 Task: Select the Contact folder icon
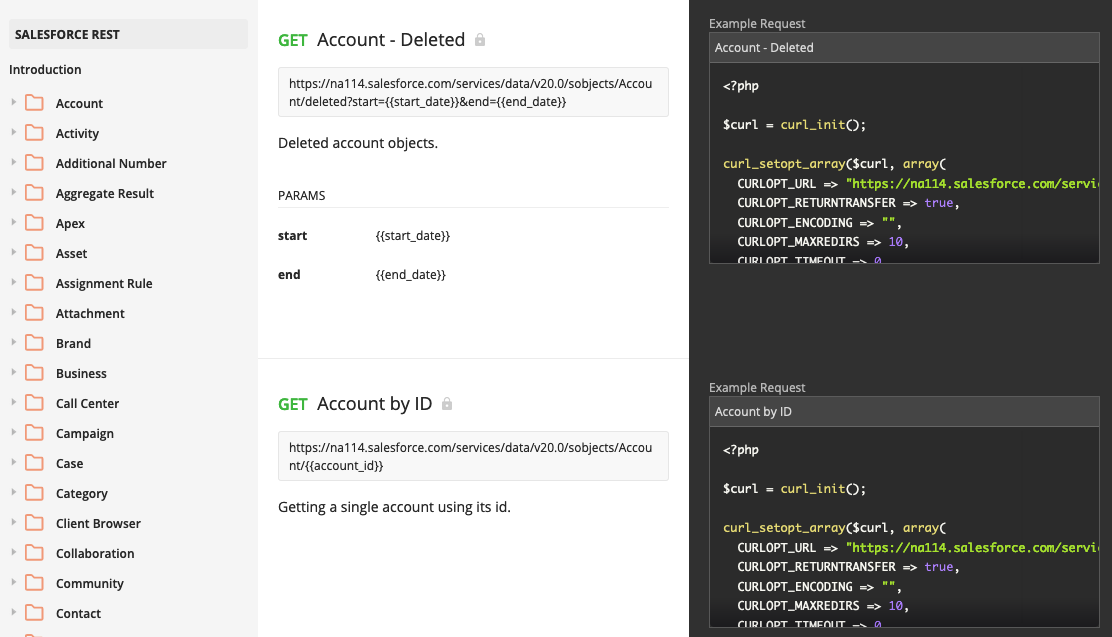coord(34,614)
